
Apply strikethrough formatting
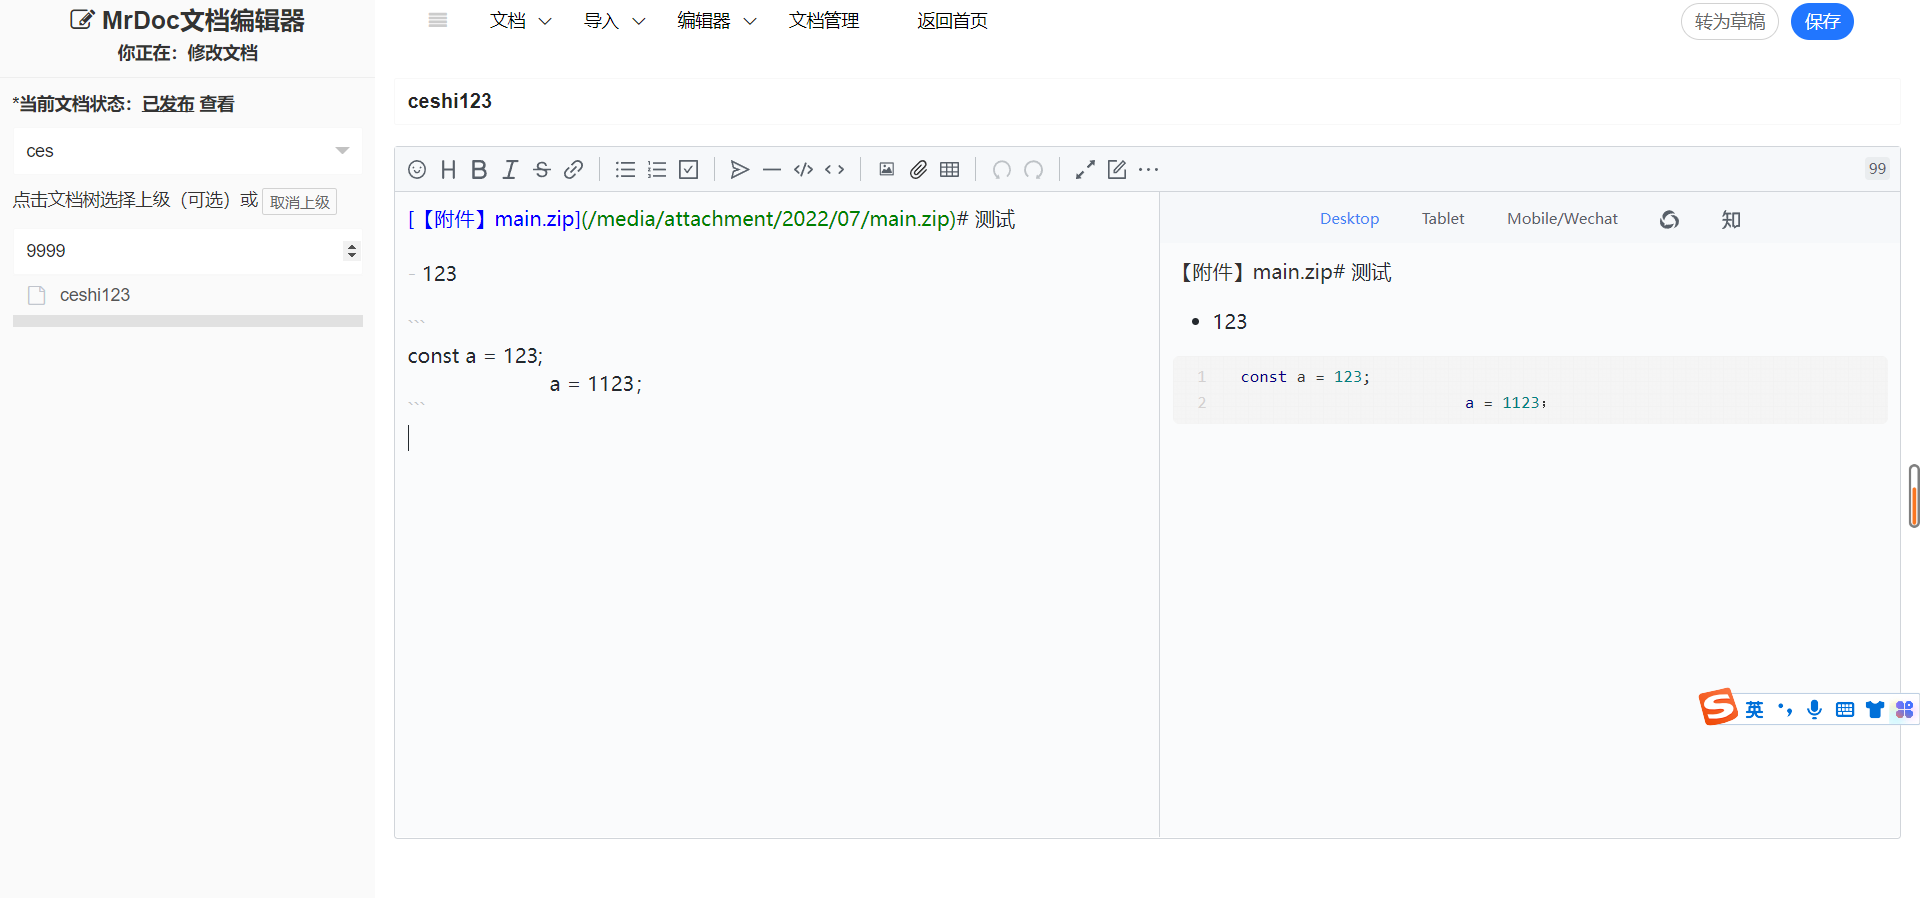pyautogui.click(x=542, y=170)
